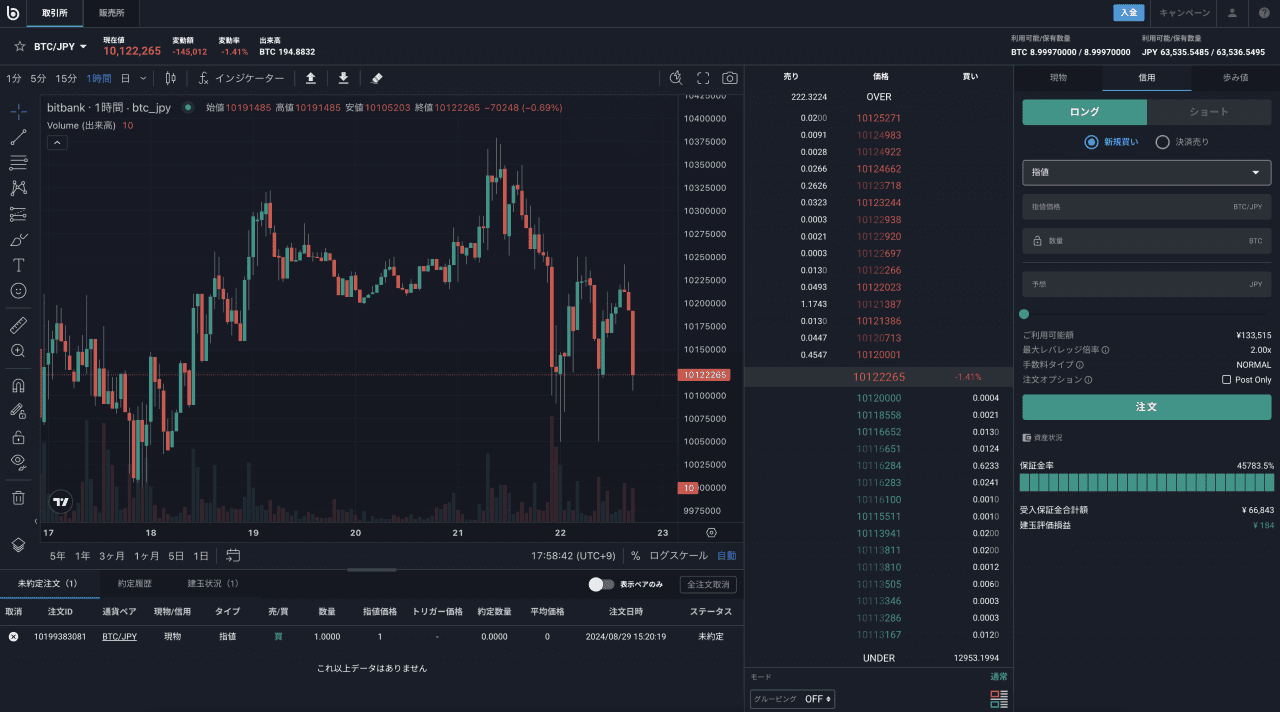
Task: Take a chart snapshot with camera icon
Action: point(730,78)
